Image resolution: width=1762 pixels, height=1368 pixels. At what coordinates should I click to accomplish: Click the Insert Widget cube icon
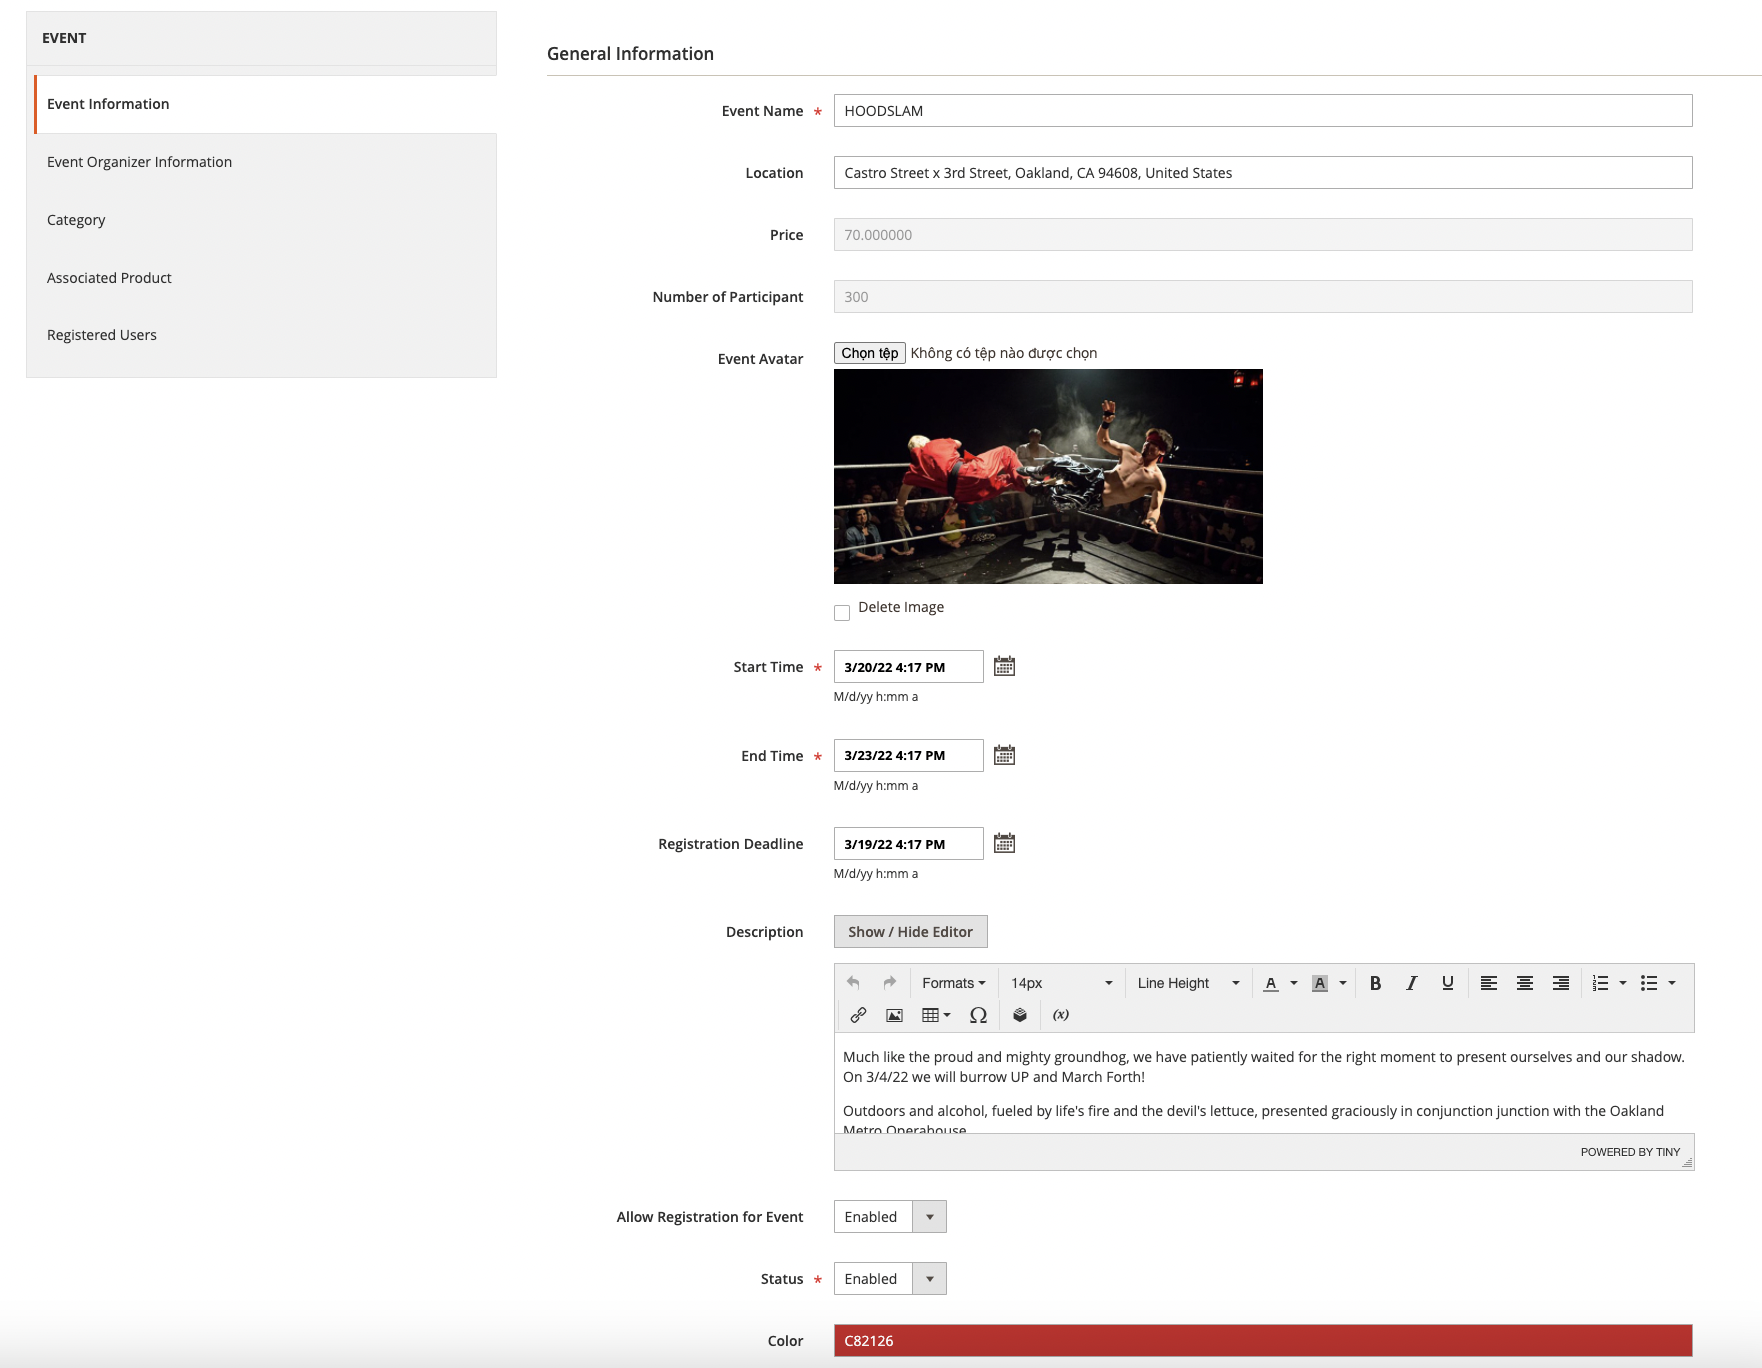1020,1015
